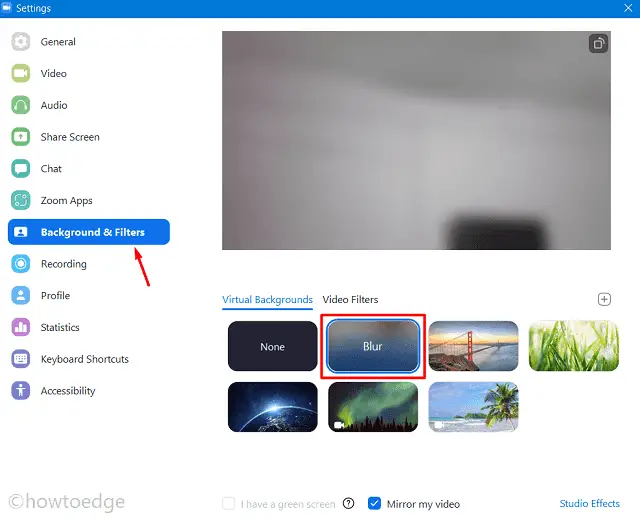Click the Profile person icon

20,296
